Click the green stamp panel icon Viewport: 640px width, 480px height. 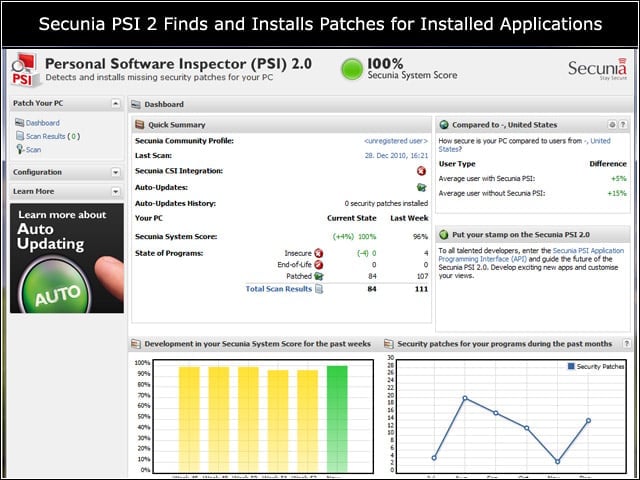pyautogui.click(x=444, y=235)
